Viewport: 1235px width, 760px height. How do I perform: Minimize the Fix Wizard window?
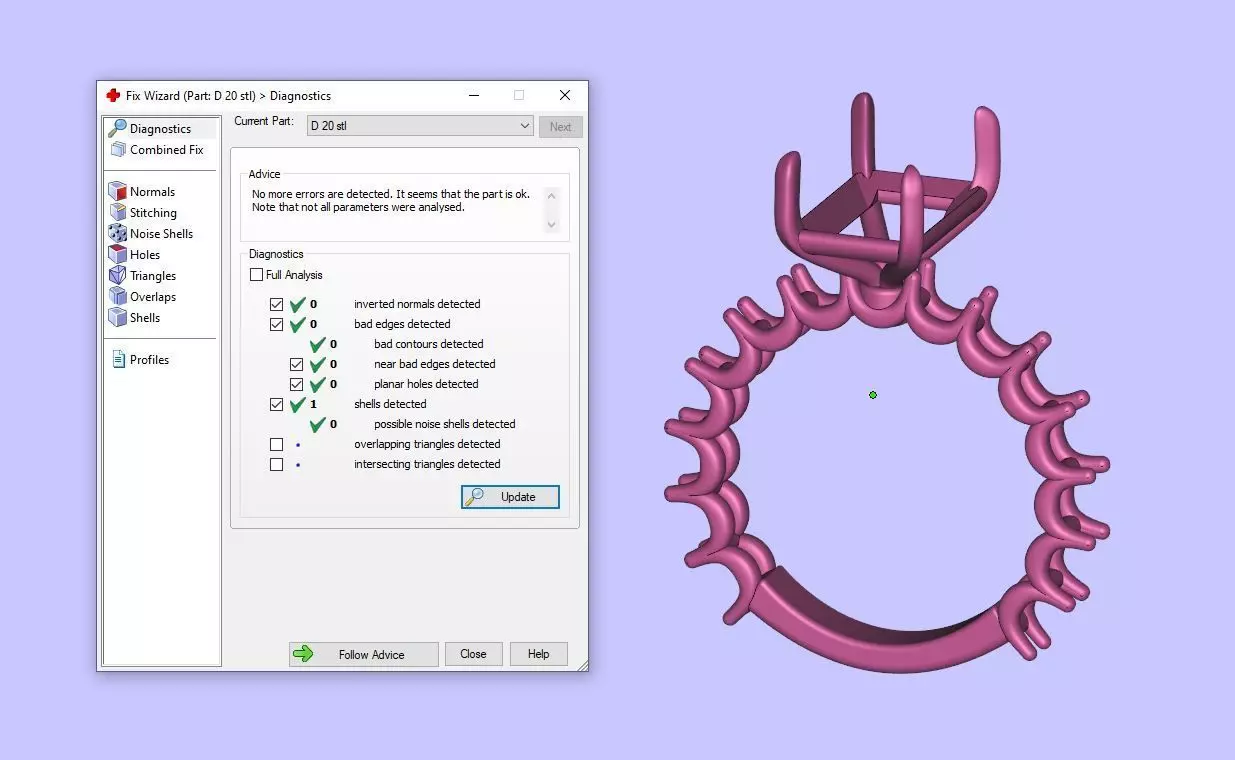(x=472, y=95)
